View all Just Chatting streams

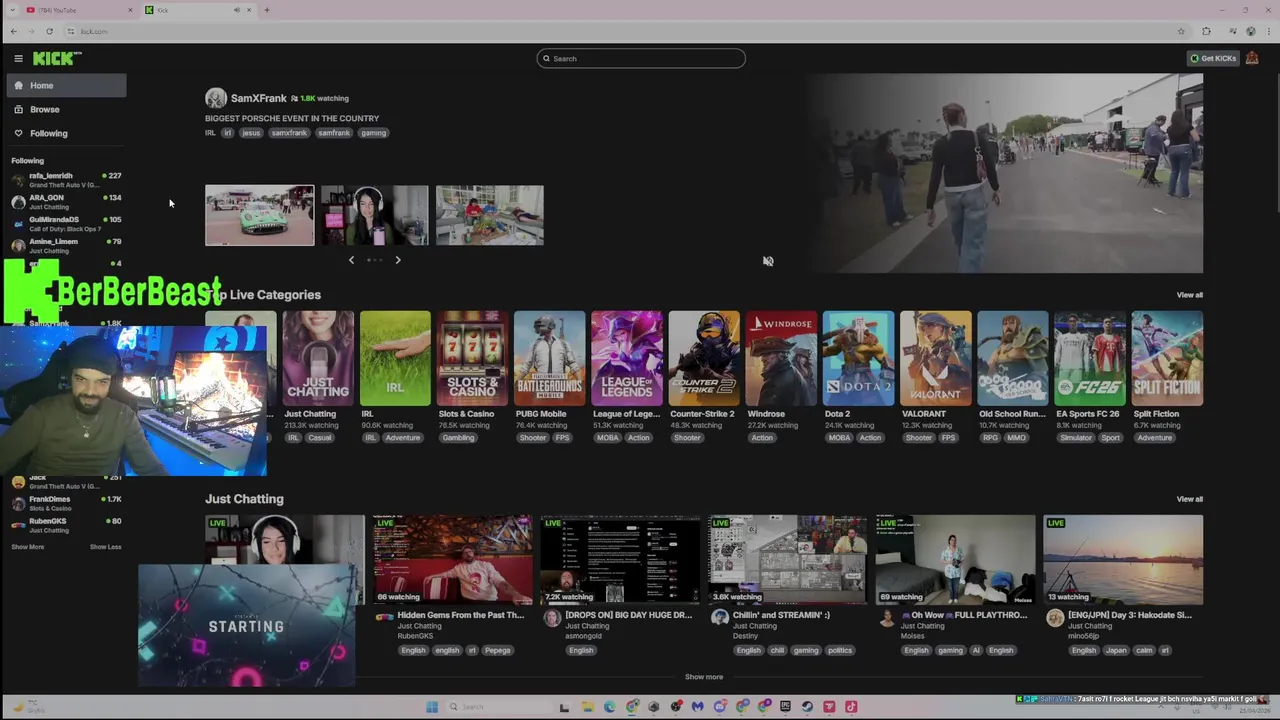(x=1189, y=499)
